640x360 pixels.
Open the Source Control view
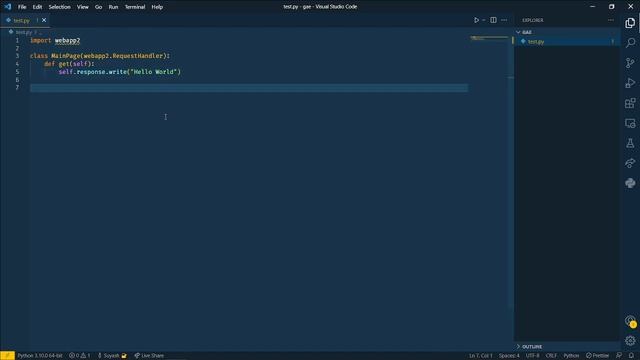point(630,63)
